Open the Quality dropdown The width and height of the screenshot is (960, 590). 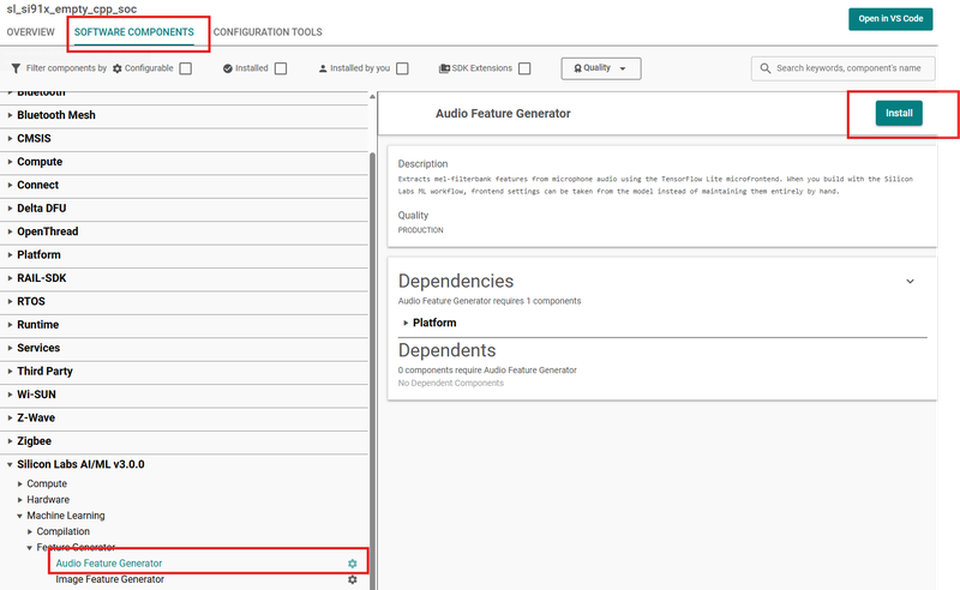coord(601,69)
